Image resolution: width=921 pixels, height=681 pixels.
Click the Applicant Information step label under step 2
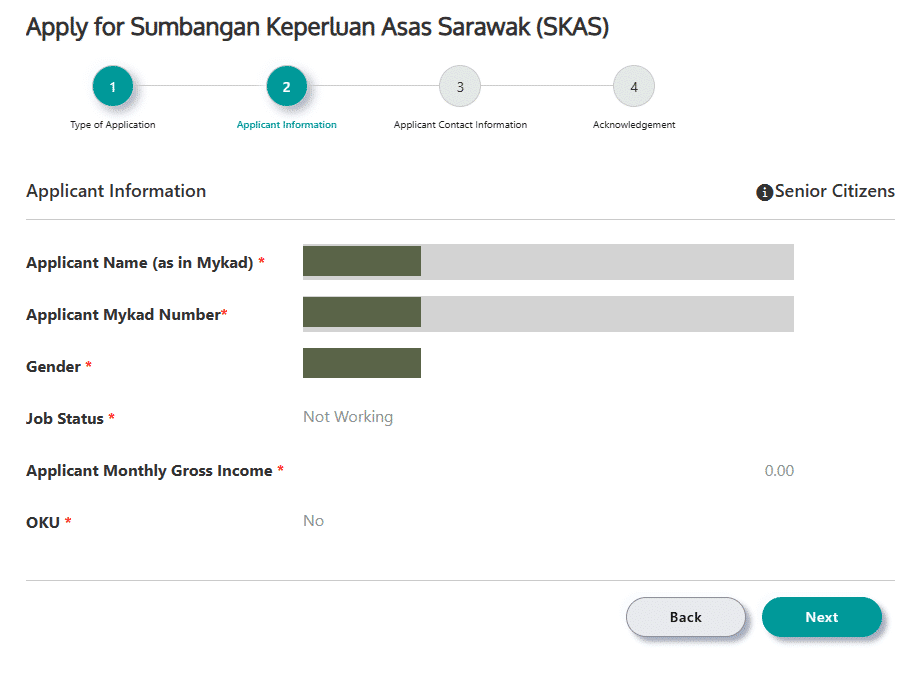[x=286, y=125]
